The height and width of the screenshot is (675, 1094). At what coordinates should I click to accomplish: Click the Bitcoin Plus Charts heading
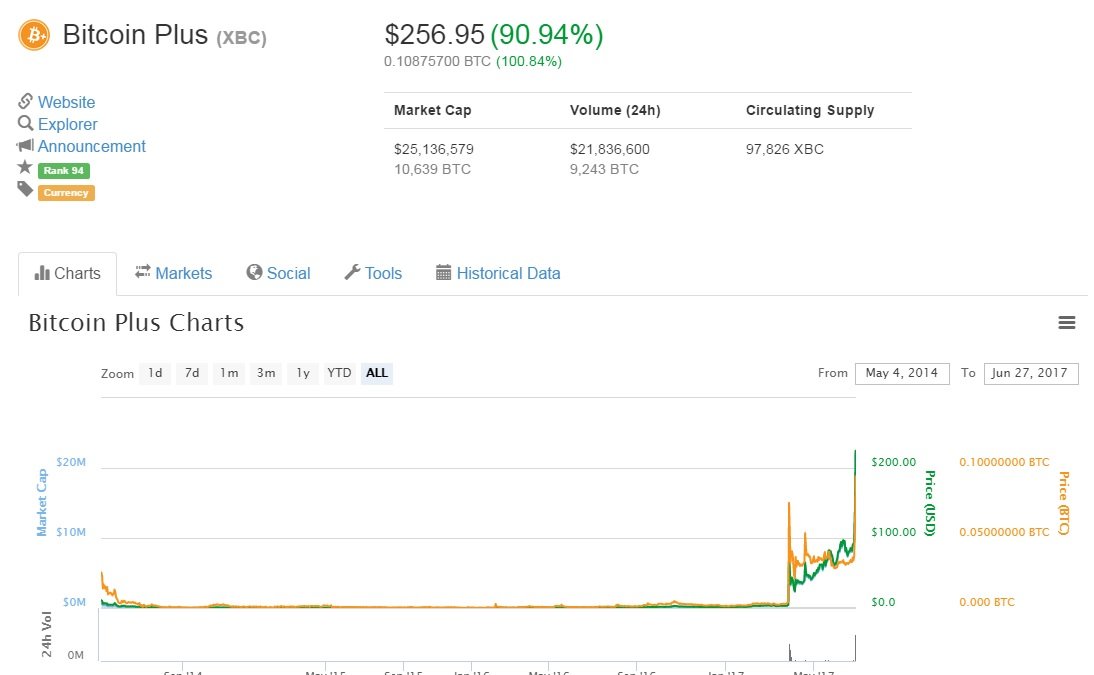tap(136, 322)
